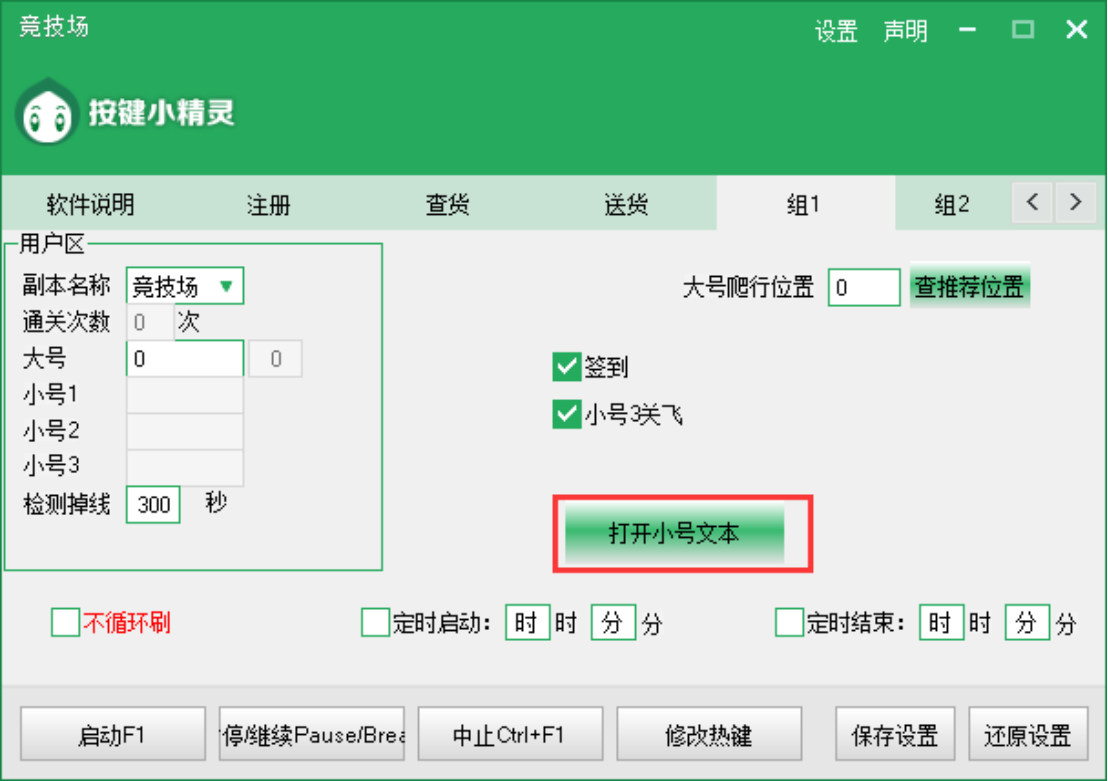Focus the 大号爬行位置 input field
The height and width of the screenshot is (781, 1108).
click(863, 288)
